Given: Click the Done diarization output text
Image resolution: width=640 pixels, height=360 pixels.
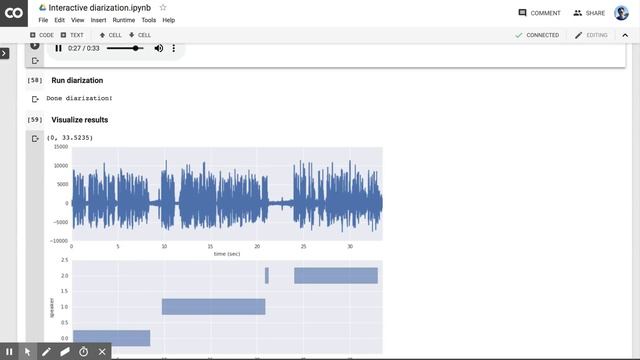Looking at the screenshot, I should [79, 98].
